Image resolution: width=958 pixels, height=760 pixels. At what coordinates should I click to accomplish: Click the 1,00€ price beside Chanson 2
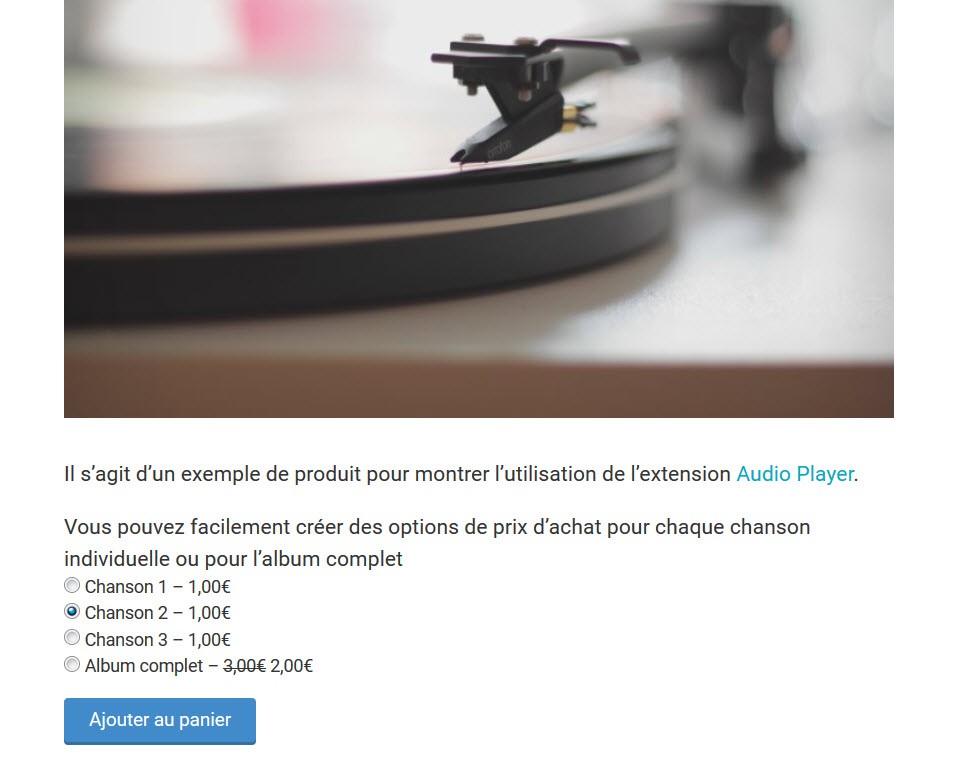(x=209, y=613)
